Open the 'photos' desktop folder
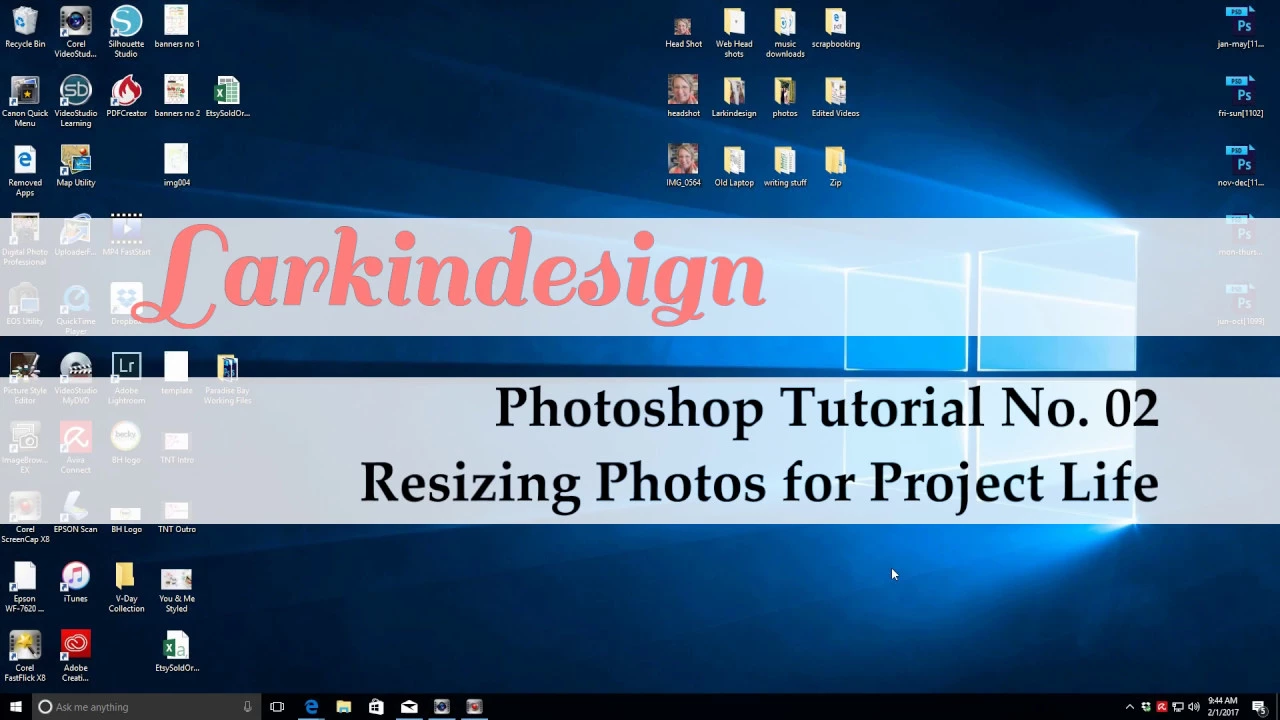The image size is (1280, 720). [785, 97]
